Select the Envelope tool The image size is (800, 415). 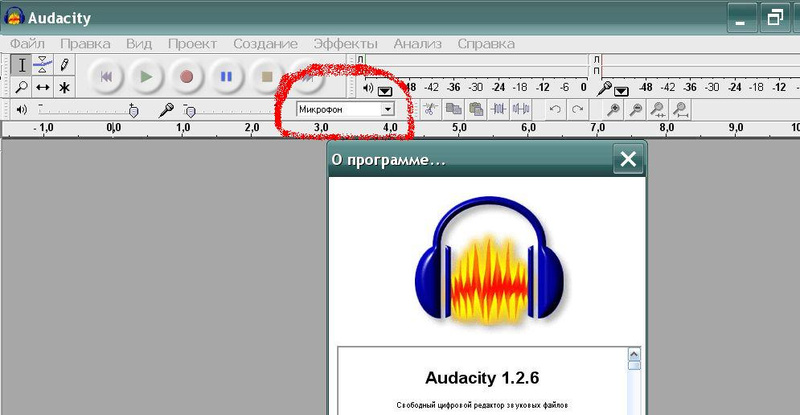[x=43, y=65]
